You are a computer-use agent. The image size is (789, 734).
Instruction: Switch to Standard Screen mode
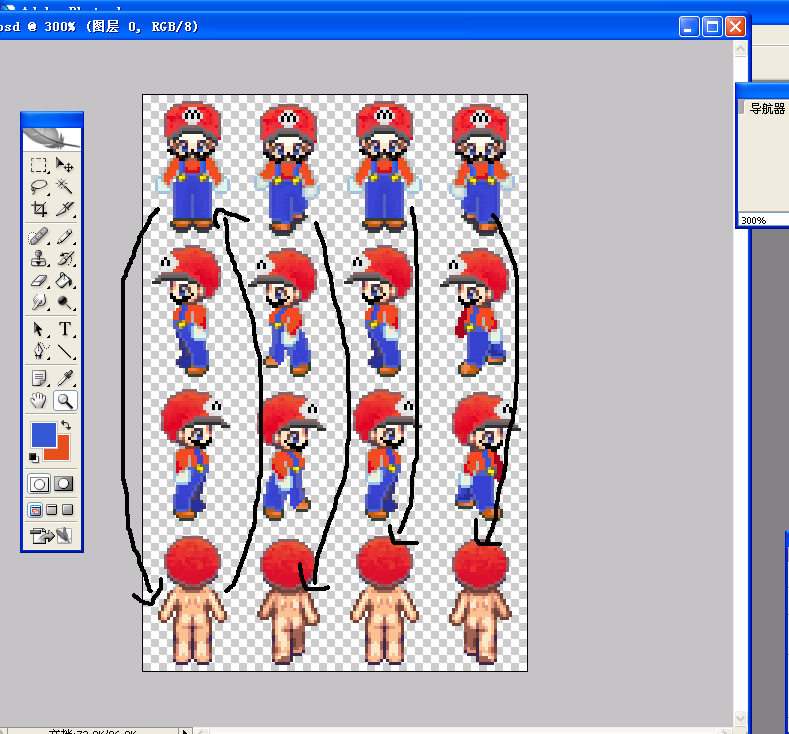click(x=35, y=510)
